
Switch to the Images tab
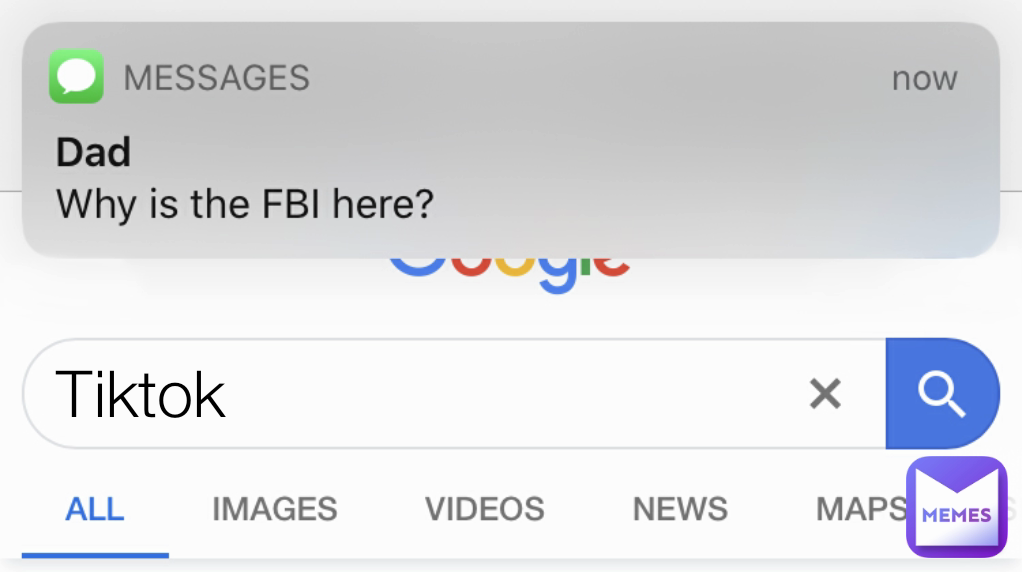274,509
